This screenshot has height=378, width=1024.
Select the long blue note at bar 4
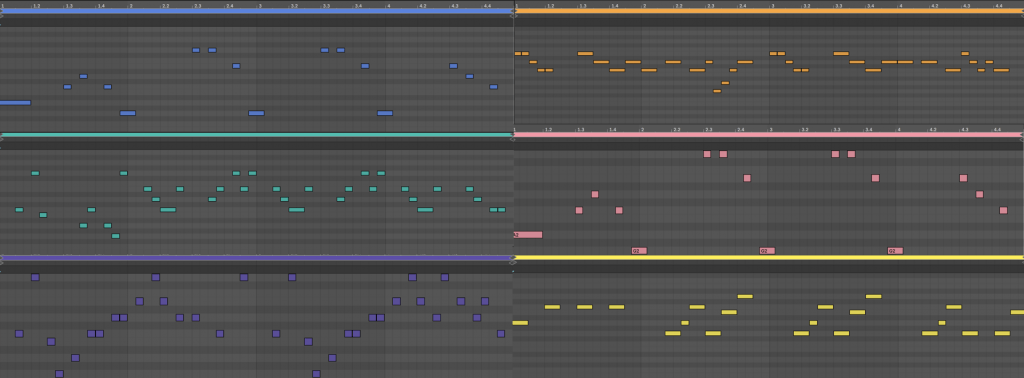click(x=385, y=113)
